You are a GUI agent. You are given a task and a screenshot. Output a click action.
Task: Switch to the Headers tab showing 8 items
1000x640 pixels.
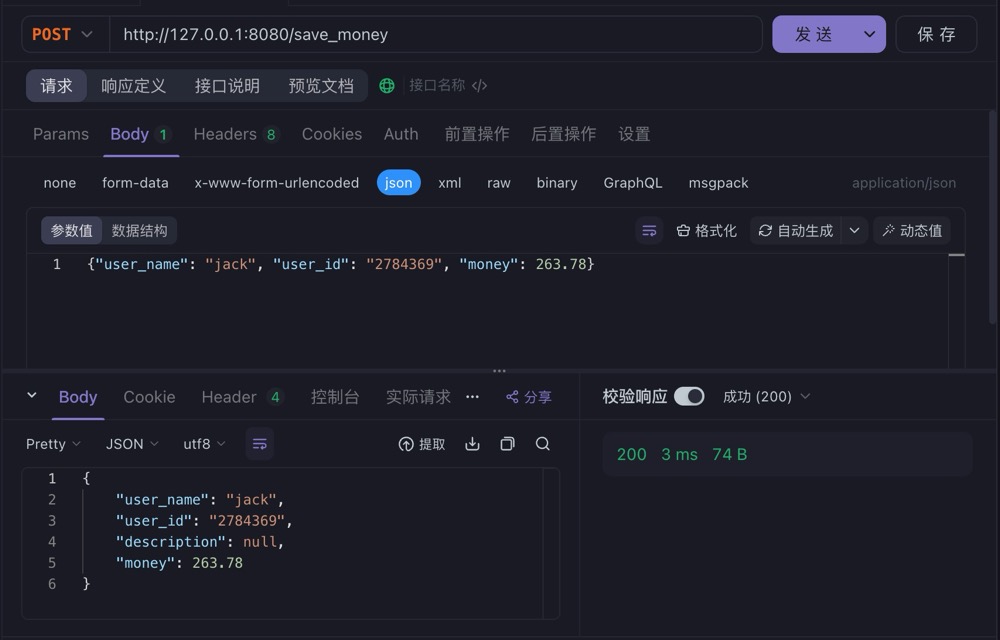pos(229,134)
